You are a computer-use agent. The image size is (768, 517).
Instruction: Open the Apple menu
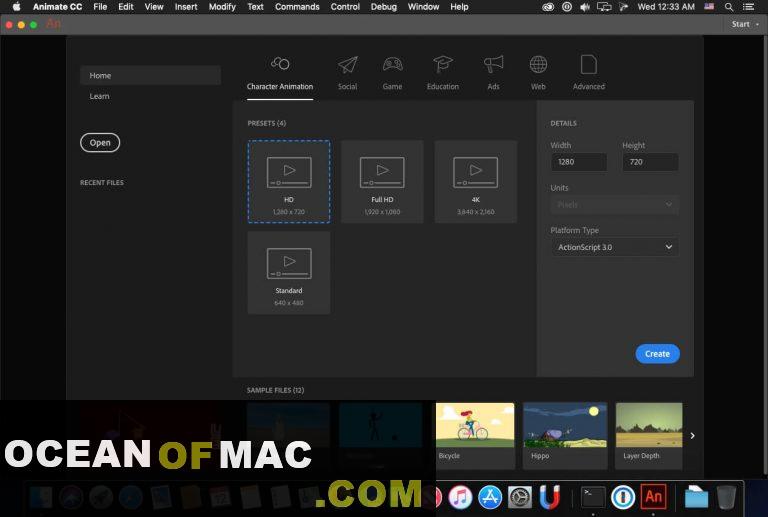point(16,7)
